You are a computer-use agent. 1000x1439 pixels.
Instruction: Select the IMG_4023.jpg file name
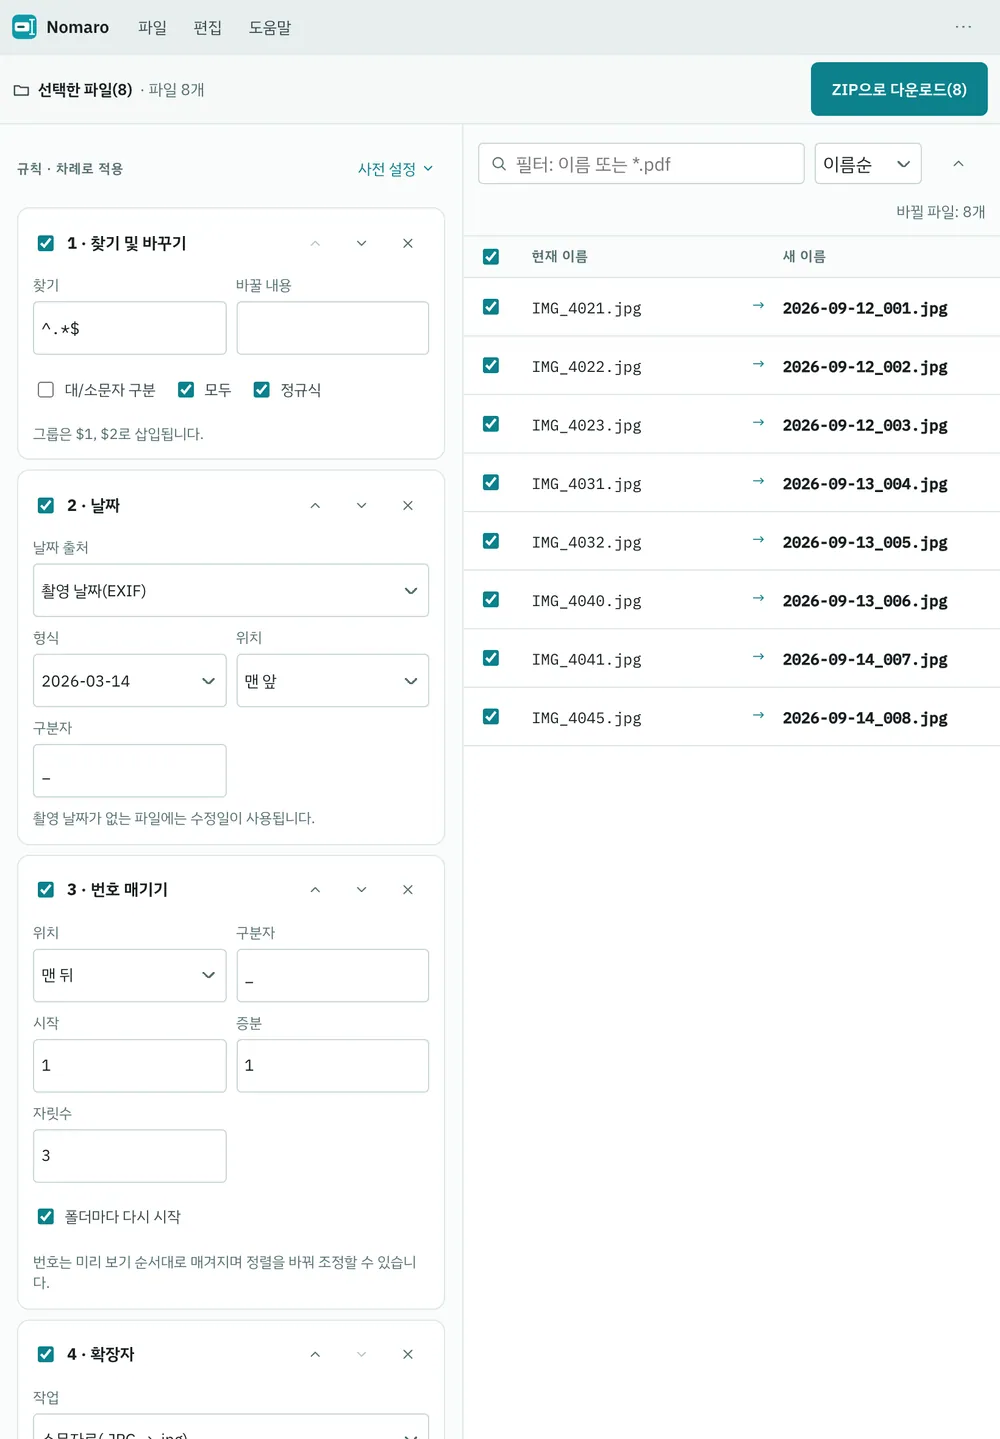(586, 425)
